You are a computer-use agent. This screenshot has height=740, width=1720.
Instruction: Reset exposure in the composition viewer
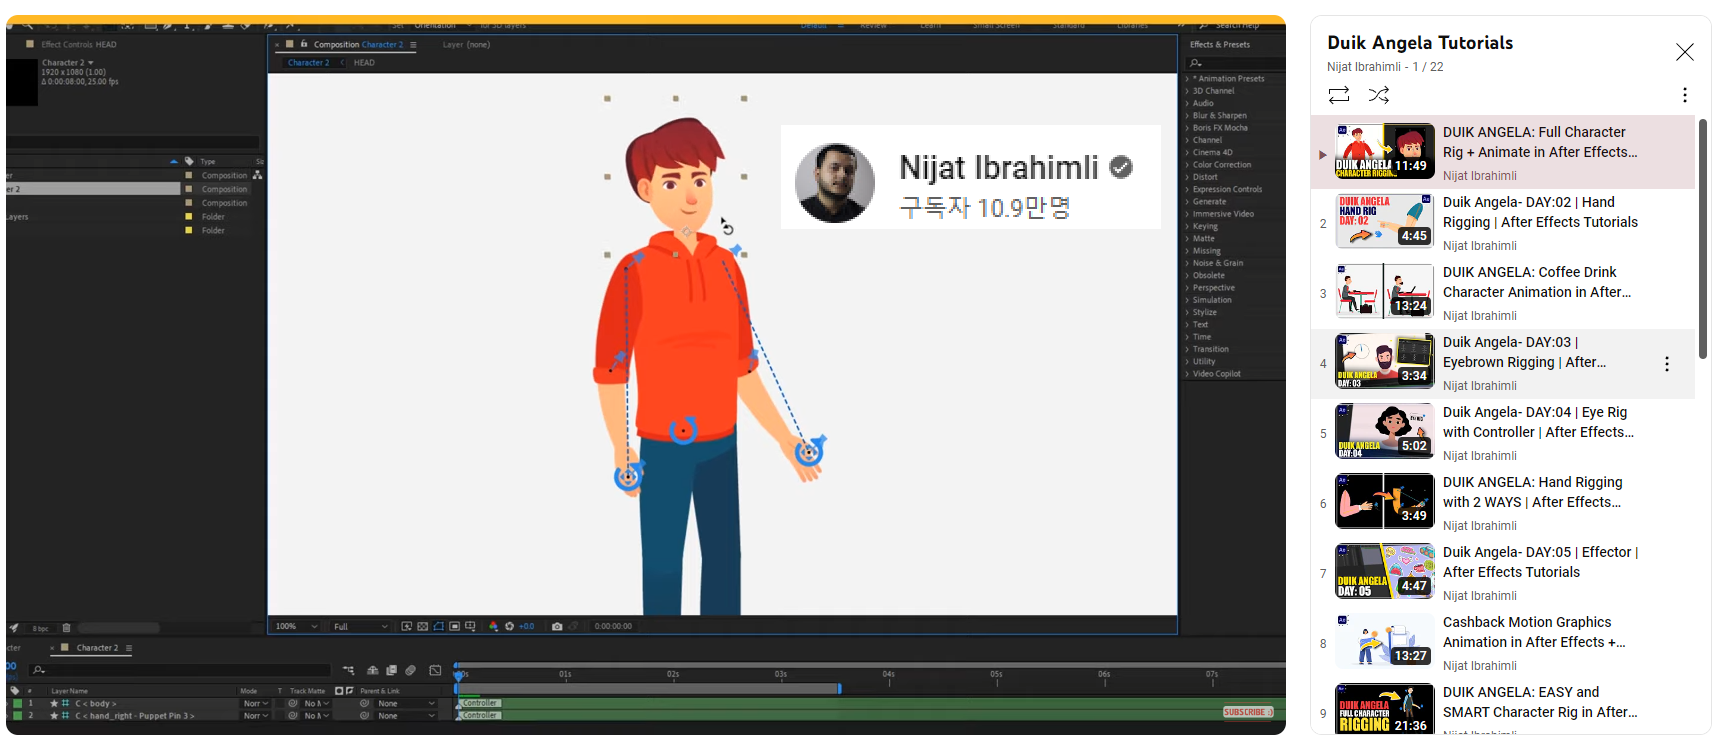(509, 627)
